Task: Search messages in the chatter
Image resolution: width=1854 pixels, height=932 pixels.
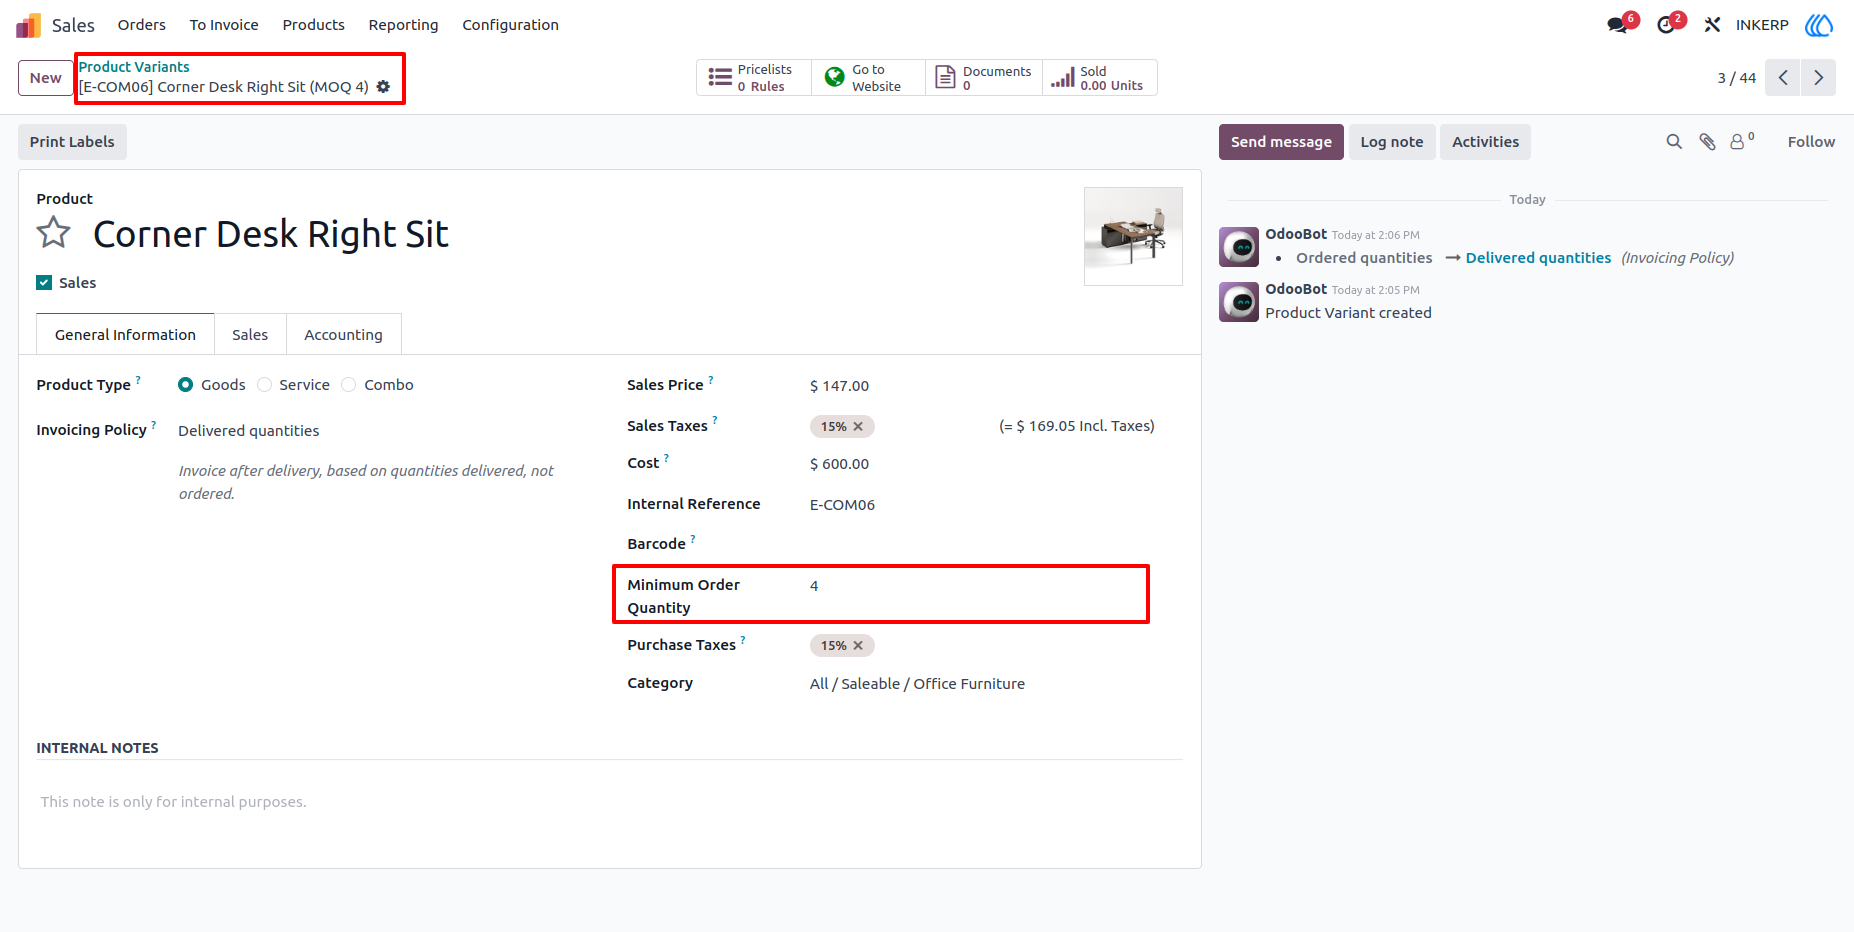Action: (1674, 142)
